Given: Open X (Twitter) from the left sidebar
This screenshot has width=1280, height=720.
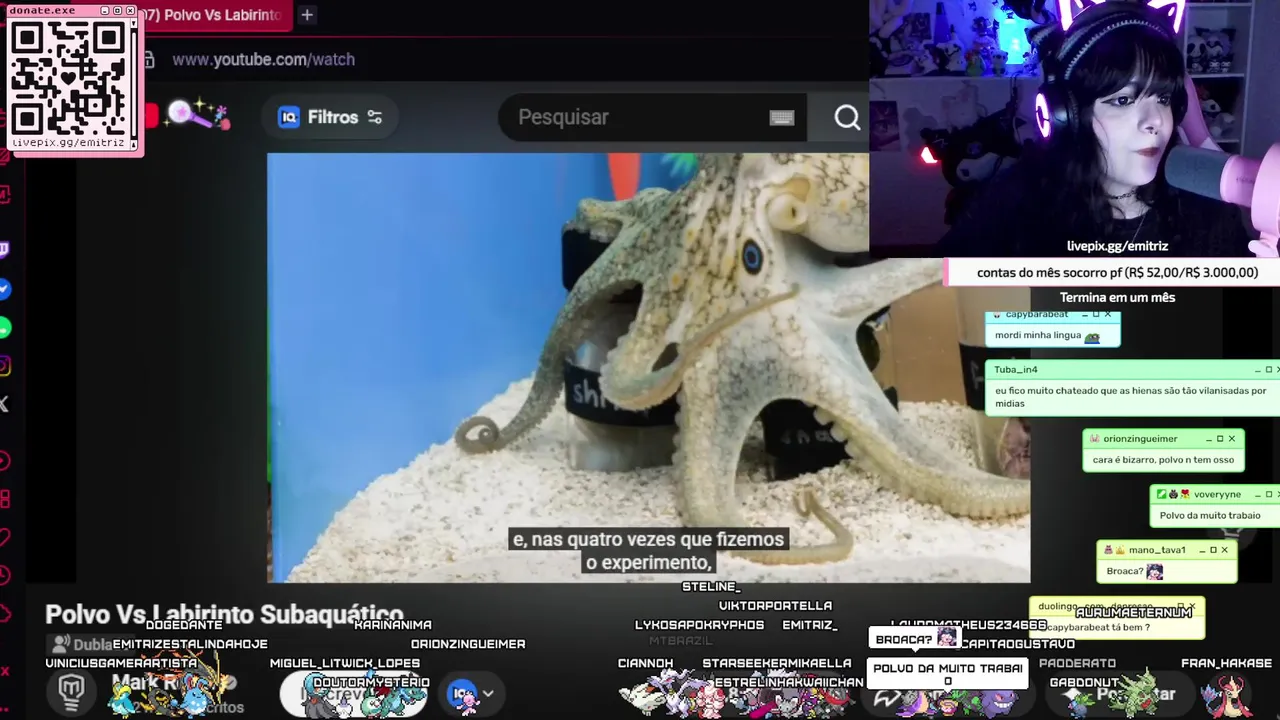Looking at the screenshot, I should coord(5,404).
